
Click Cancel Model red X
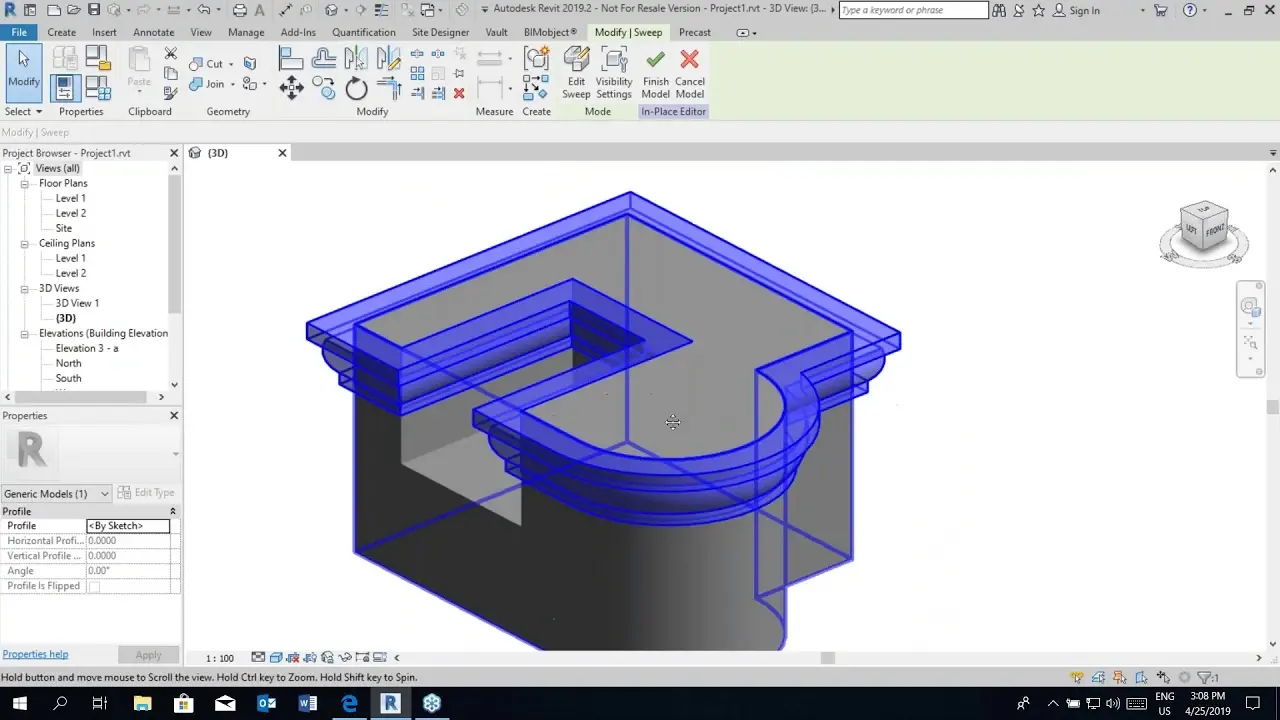(689, 73)
